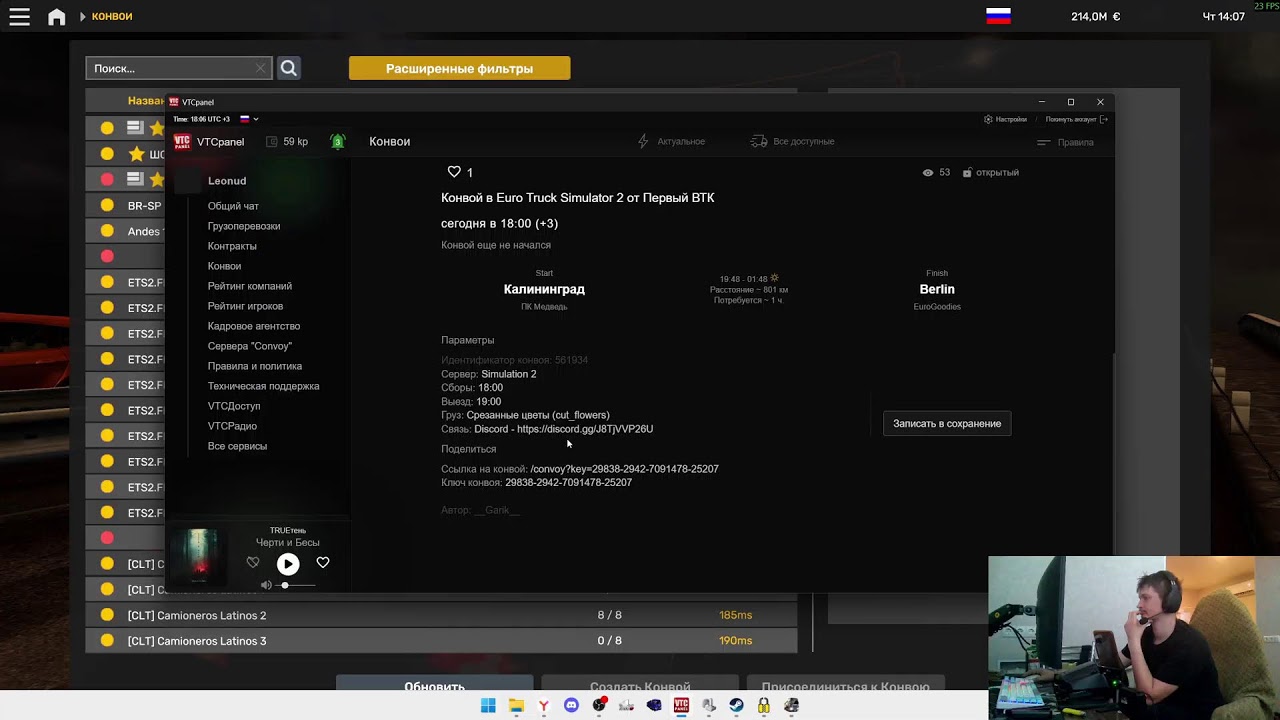Open Правила и политика in sidebar
This screenshot has height=720, width=1280.
[x=255, y=366]
